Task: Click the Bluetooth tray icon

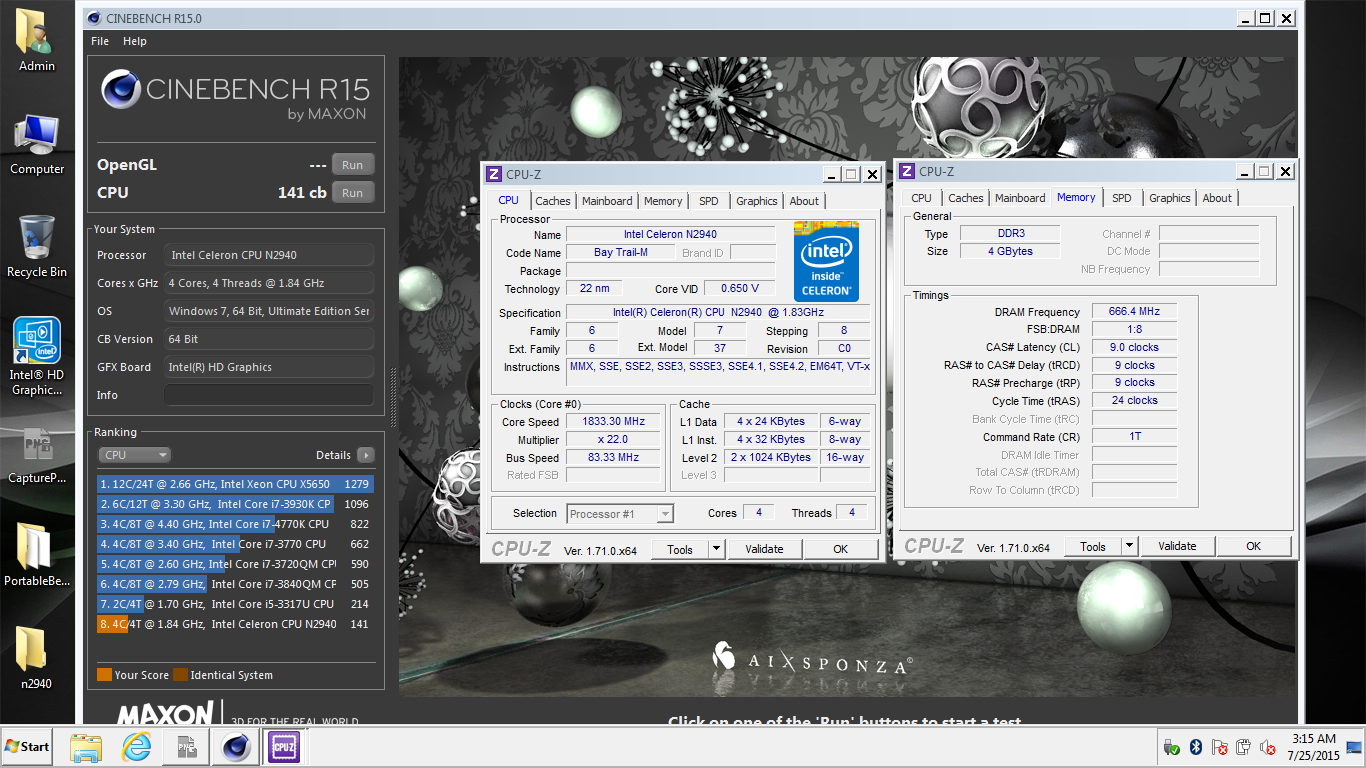Action: point(1195,747)
